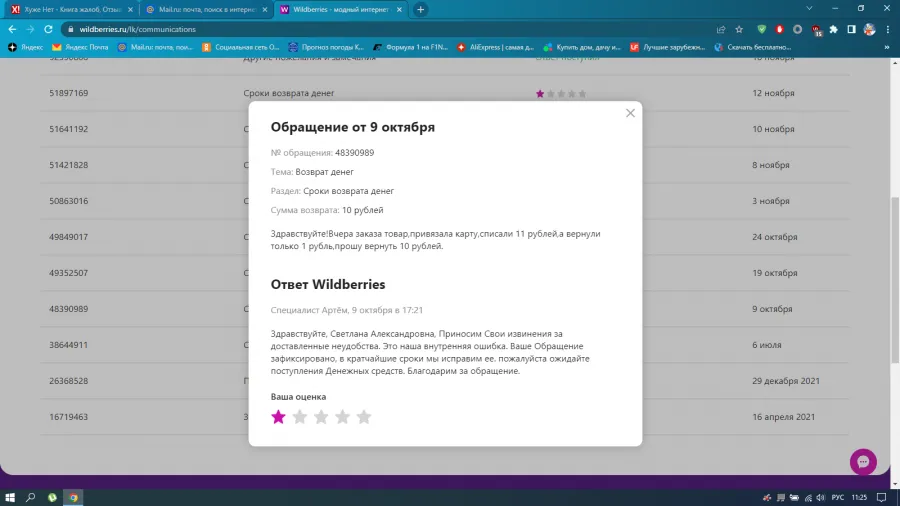Open the red adblock extension icon
900x506 pixels.
pyautogui.click(x=779, y=29)
